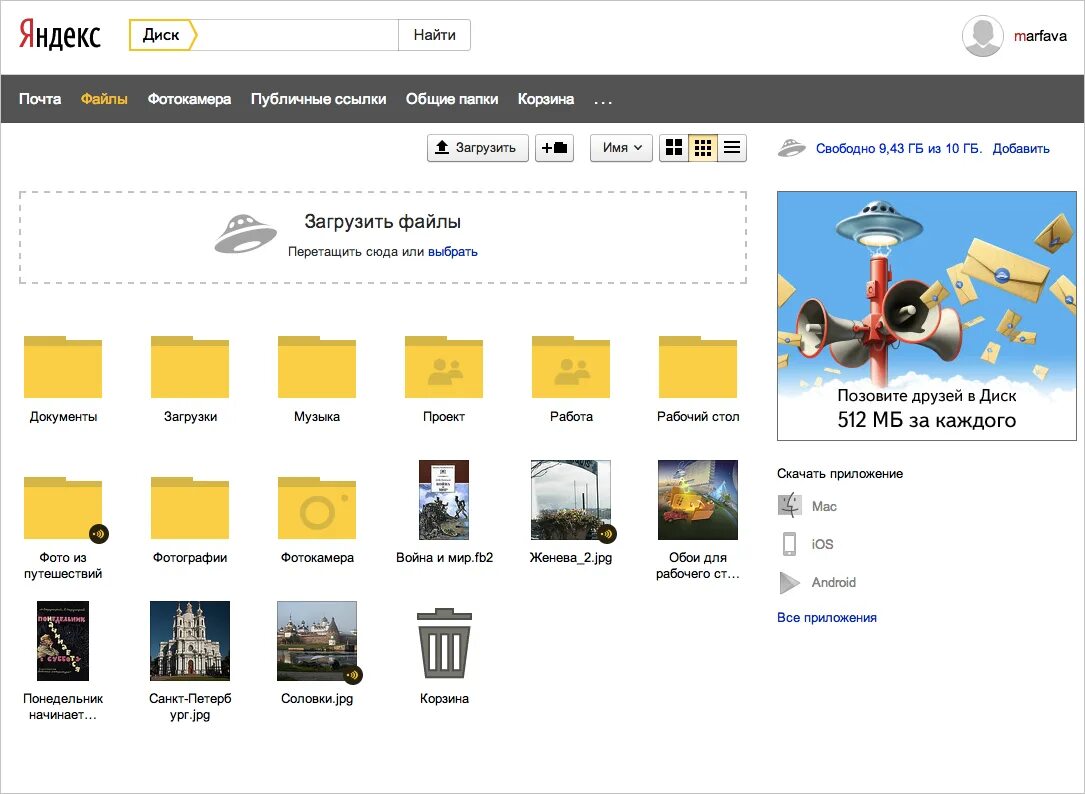Open the Фотокамера folder icon
Viewport: 1085px width, 794px height.
(x=317, y=508)
